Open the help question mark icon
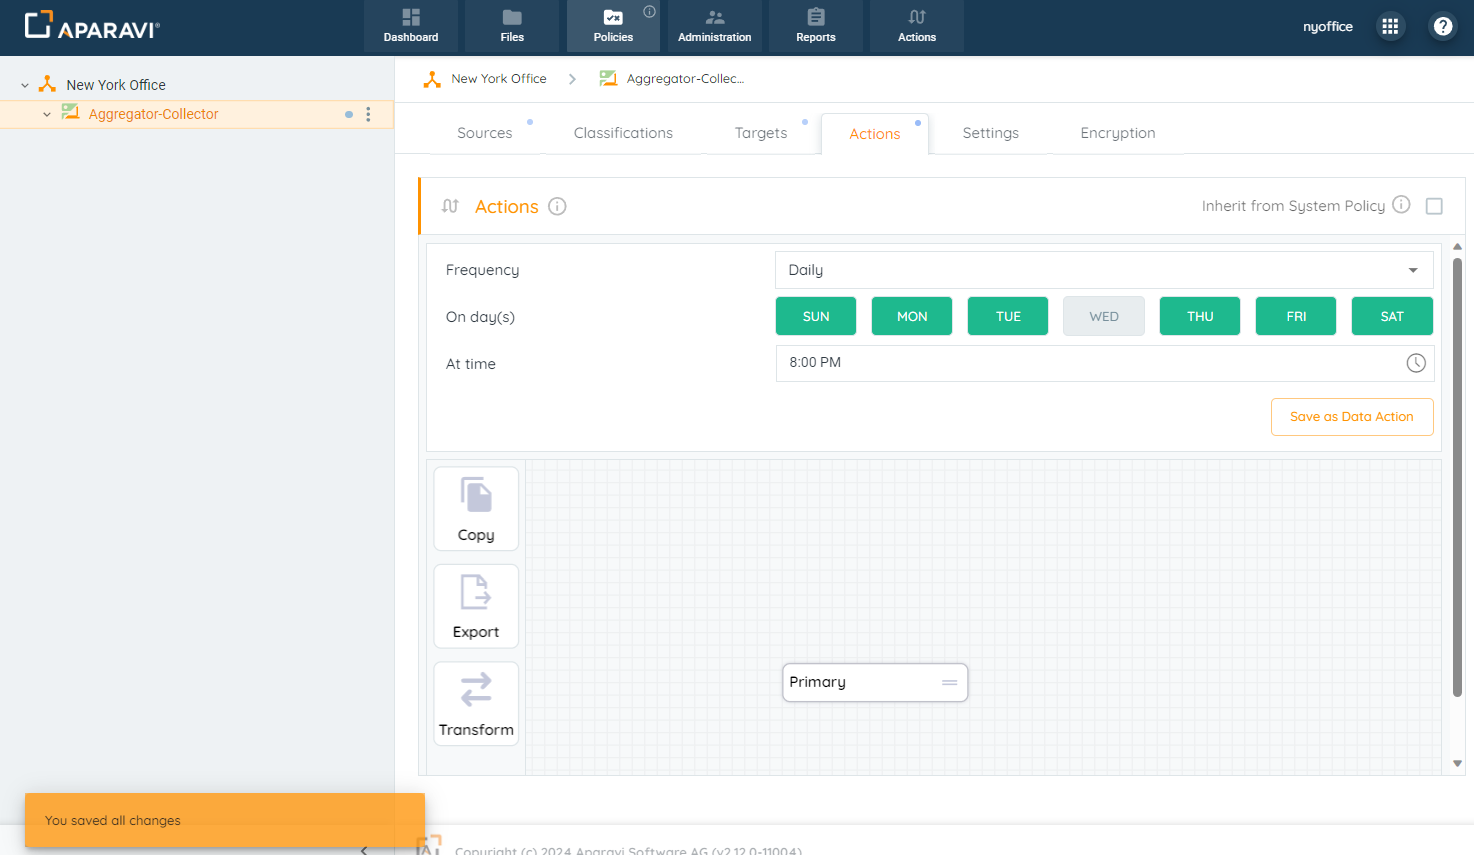Image resolution: width=1474 pixels, height=855 pixels. coord(1442,27)
